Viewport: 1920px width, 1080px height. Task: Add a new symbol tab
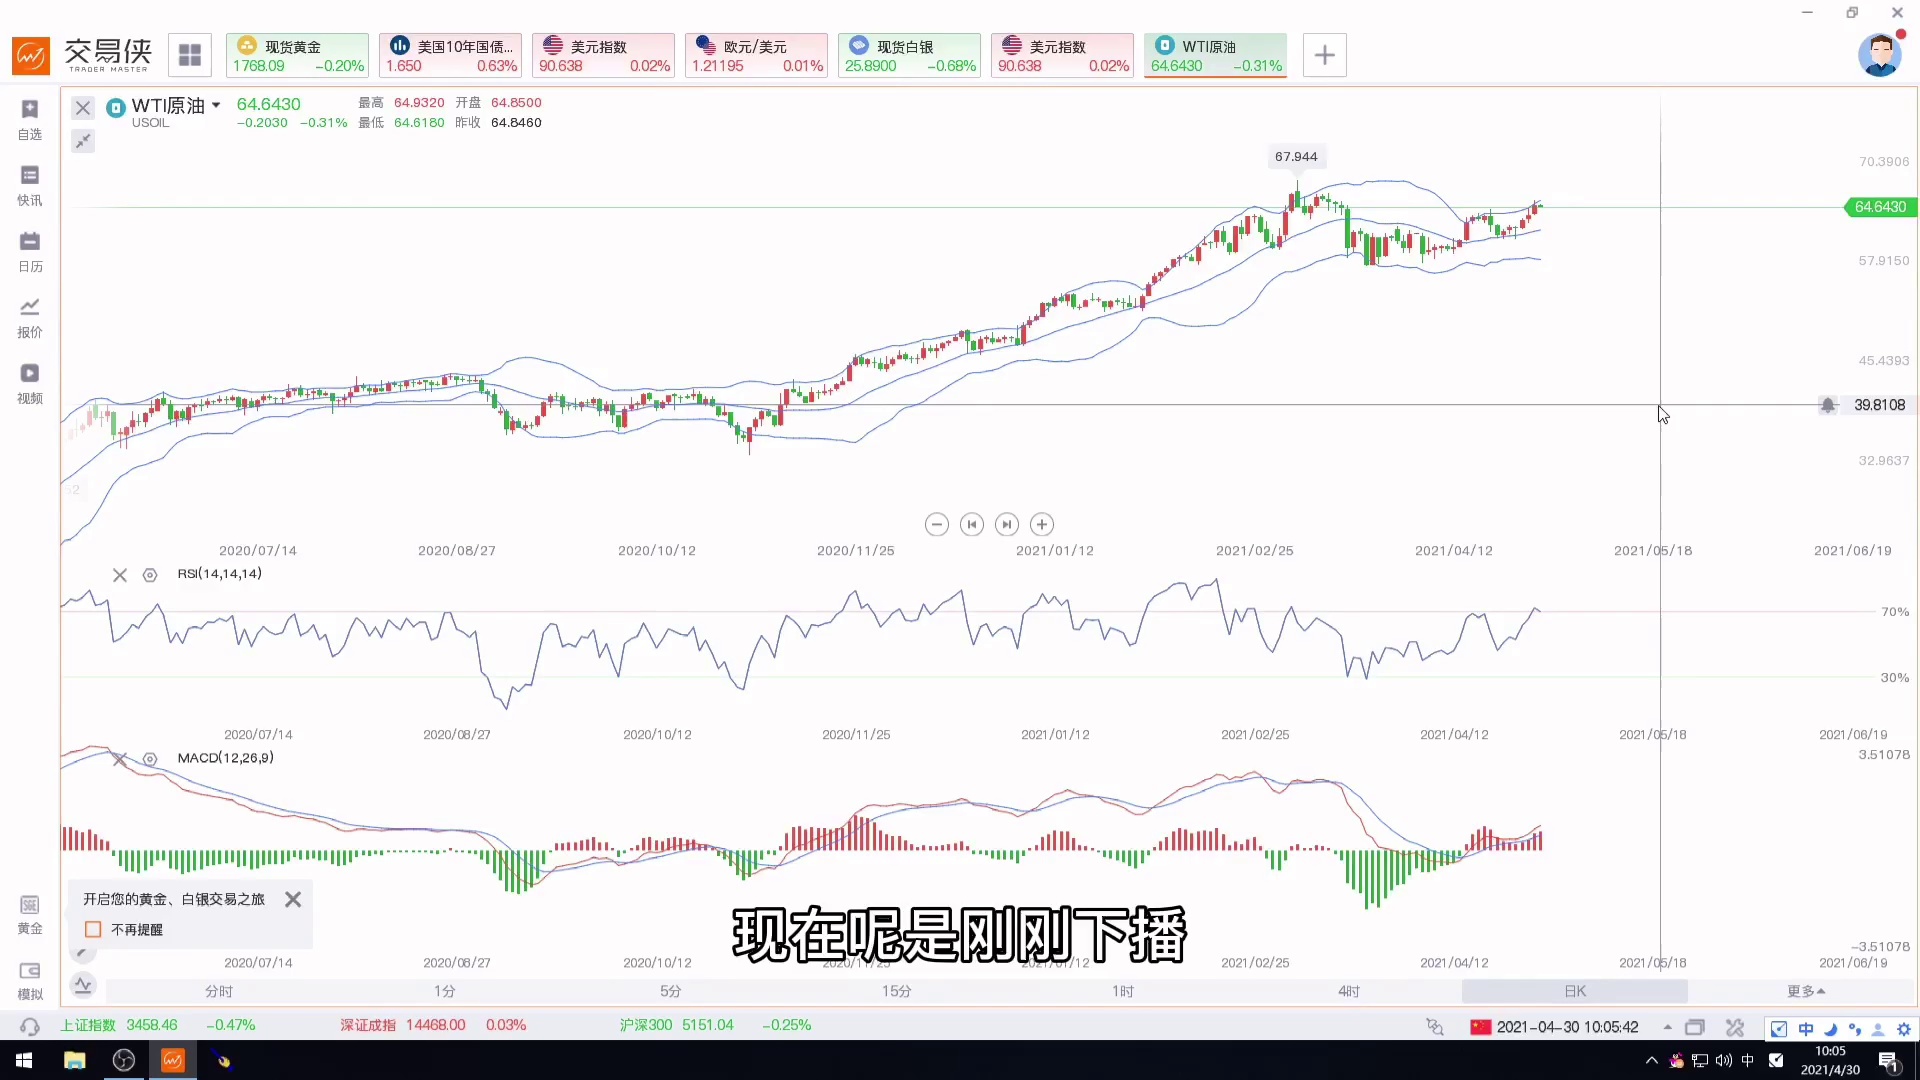coord(1324,55)
